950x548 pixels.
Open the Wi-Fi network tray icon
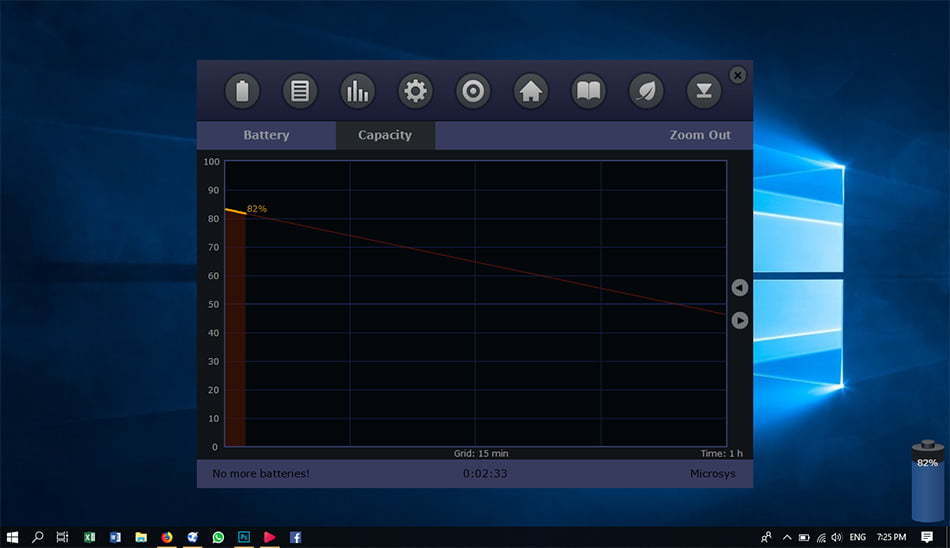[x=821, y=537]
